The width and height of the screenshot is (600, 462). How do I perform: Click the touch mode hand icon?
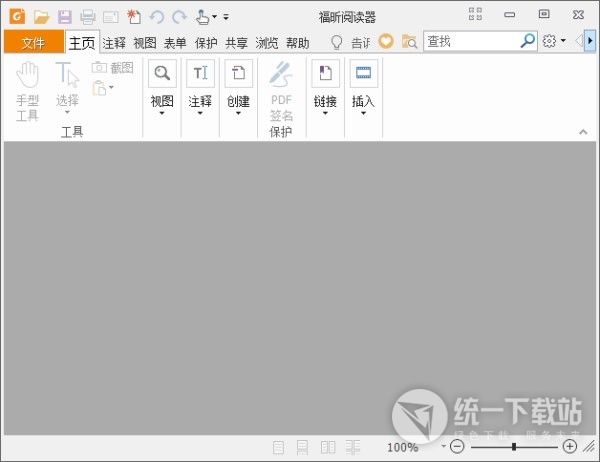coord(202,17)
